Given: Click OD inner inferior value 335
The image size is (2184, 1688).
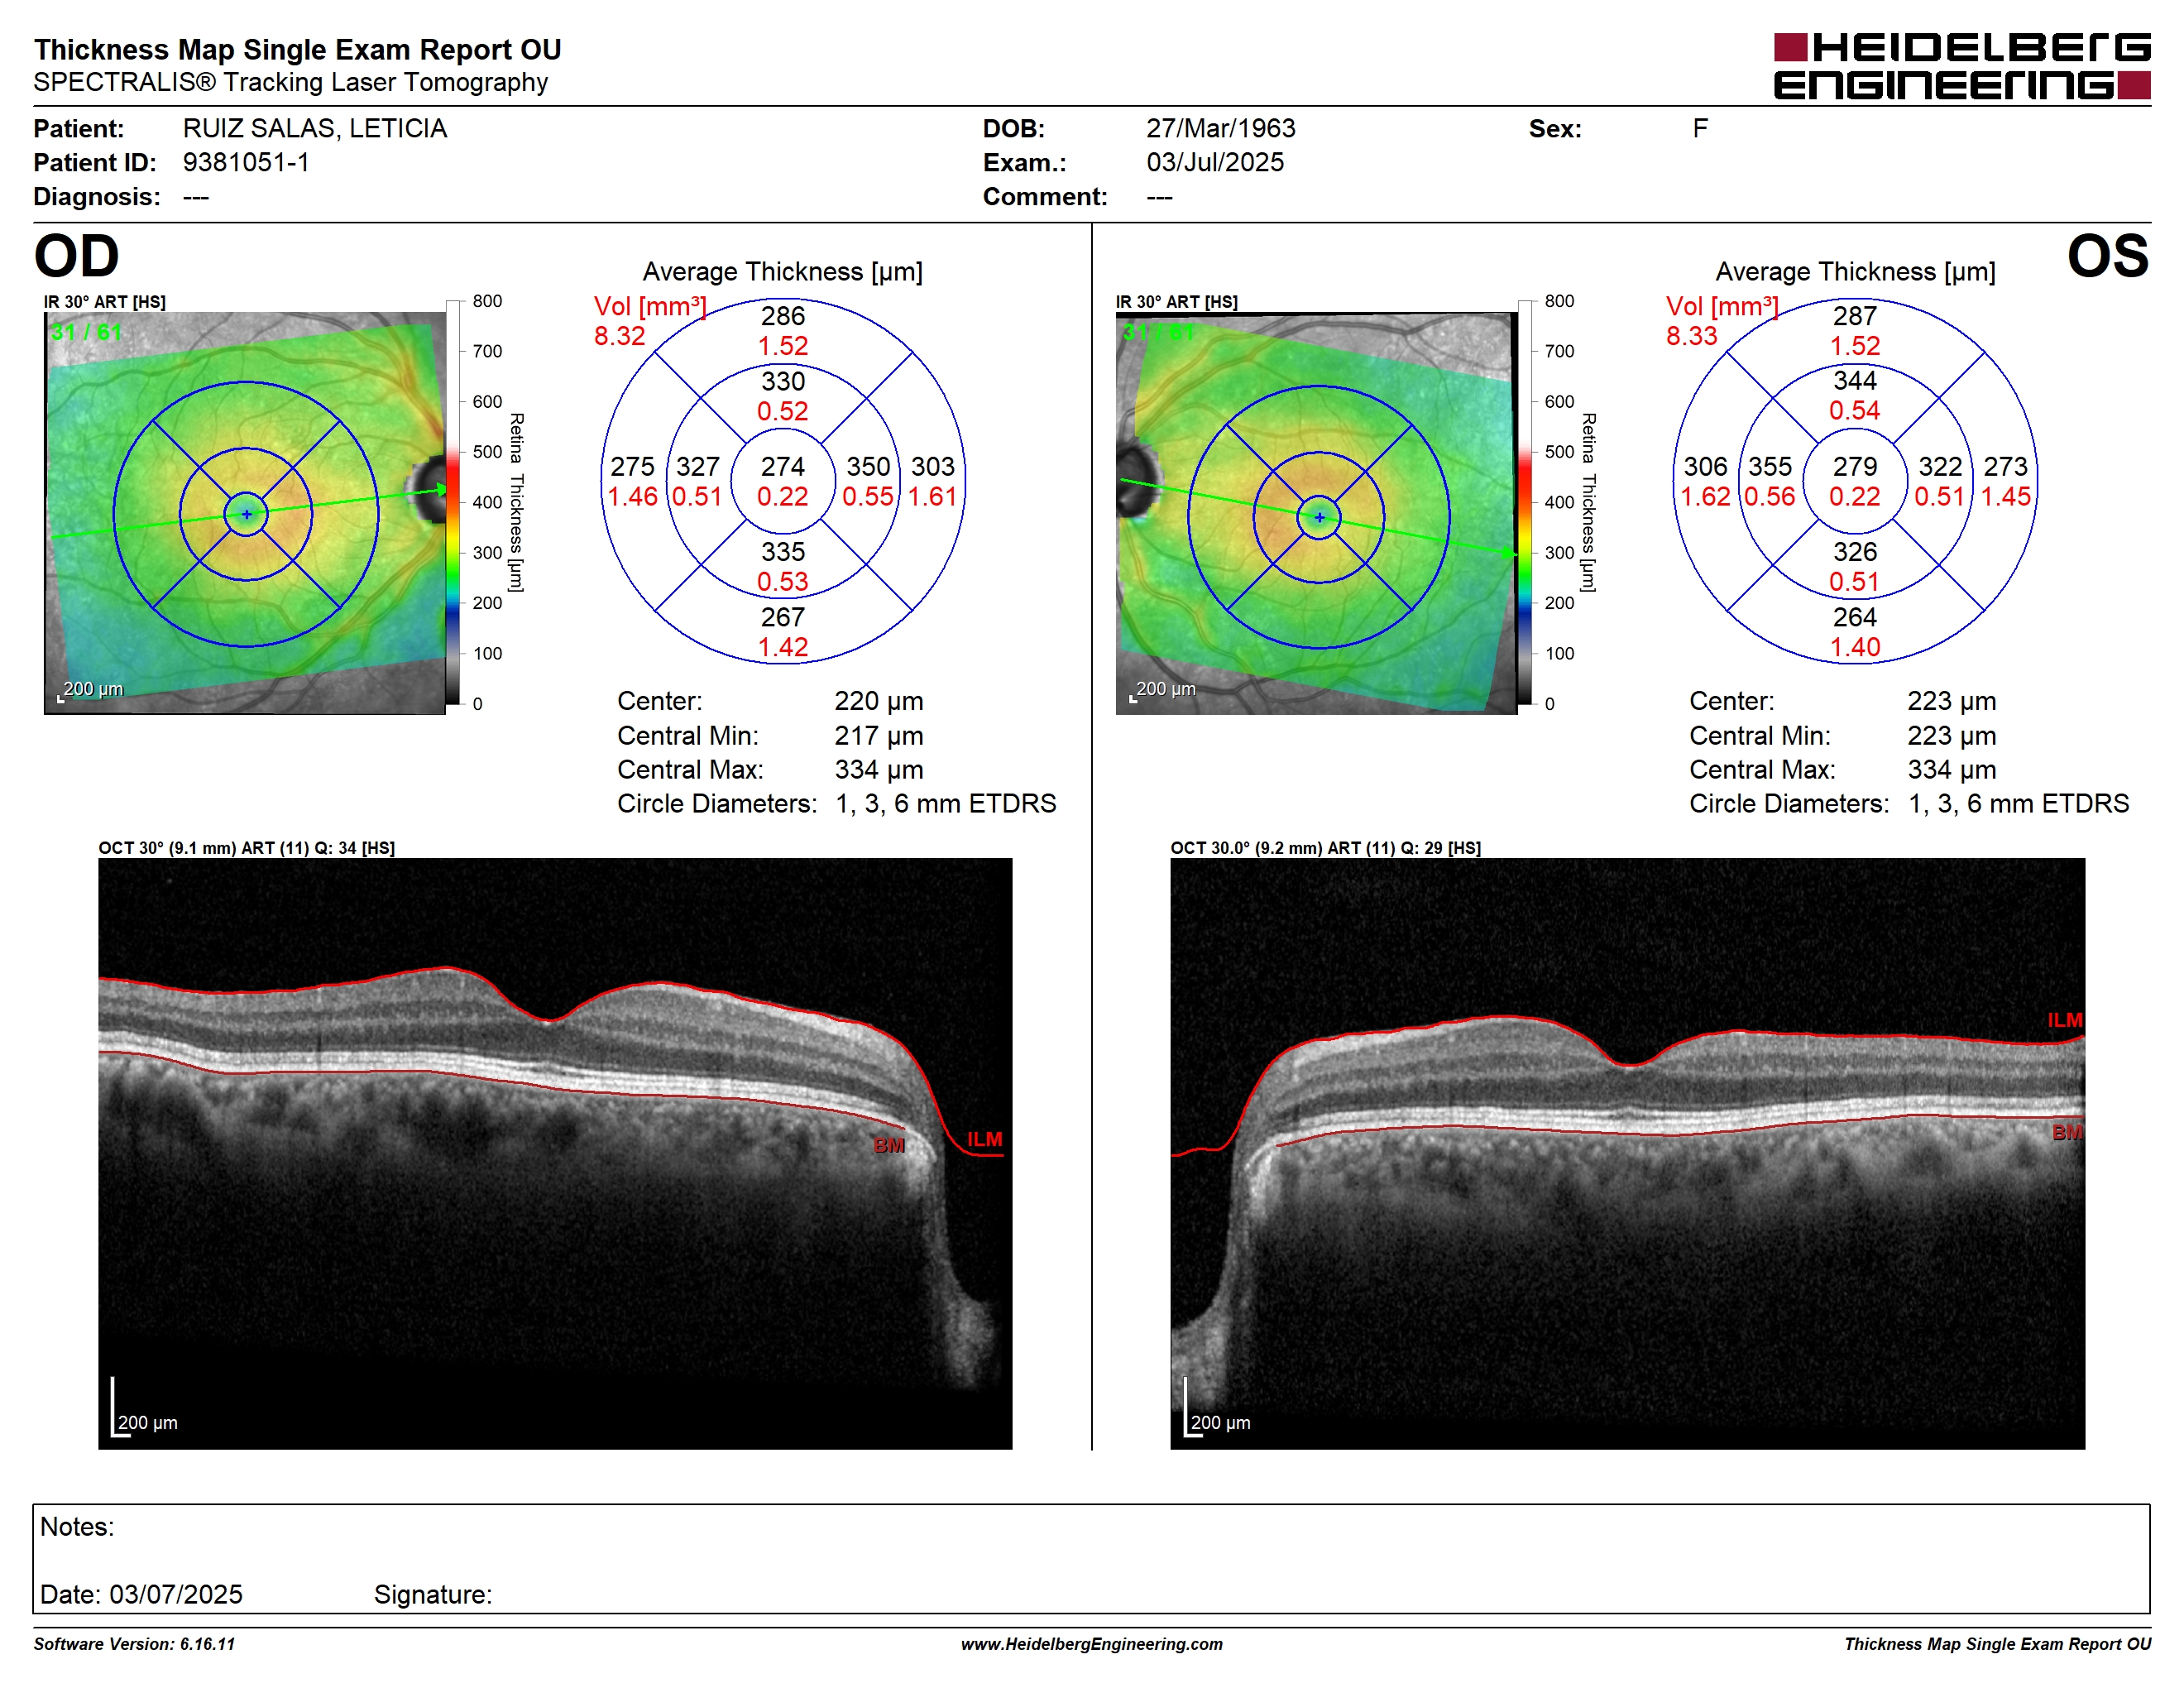Looking at the screenshot, I should click(x=782, y=552).
